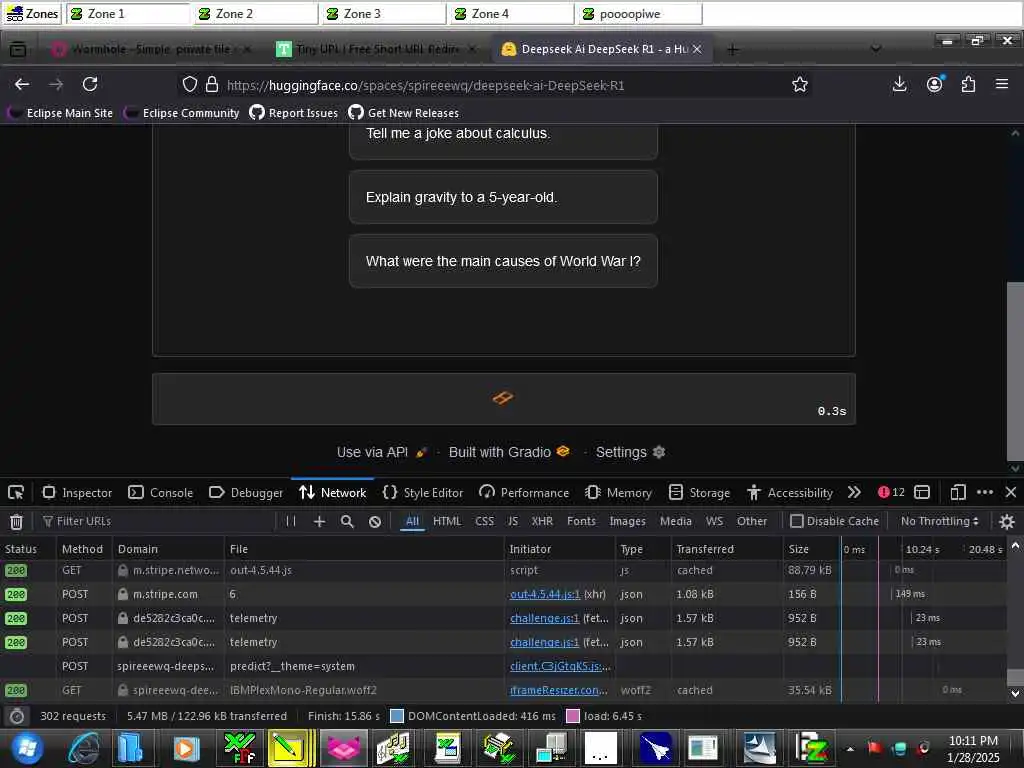Expand more devtools tabs chevron
This screenshot has height=768, width=1024.
click(x=854, y=492)
